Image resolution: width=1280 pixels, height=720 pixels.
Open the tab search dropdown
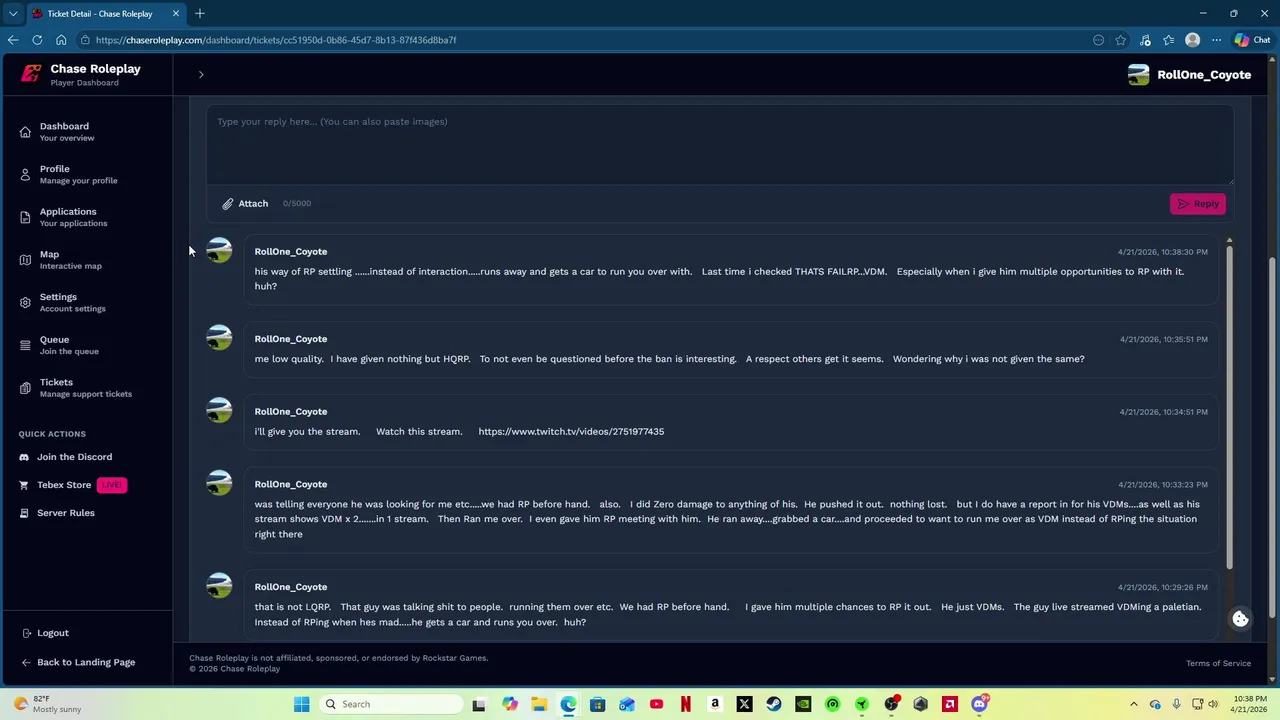click(x=13, y=13)
